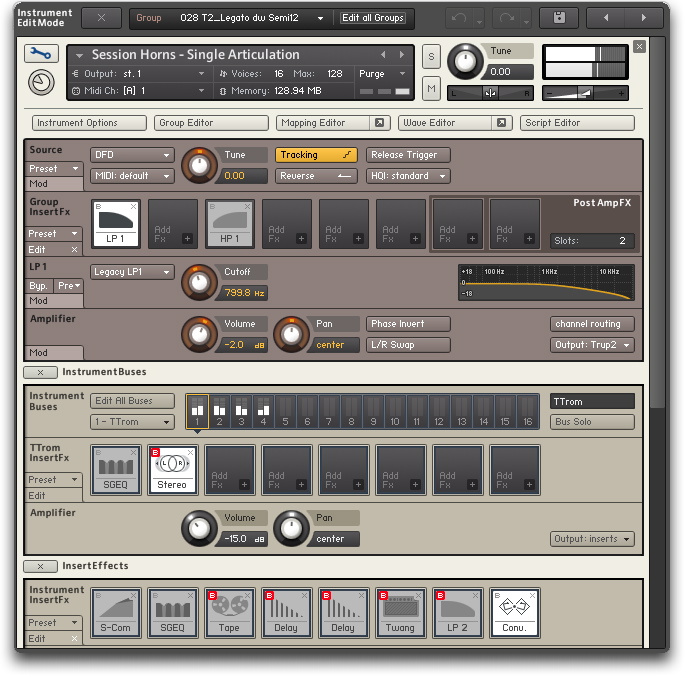This screenshot has height=676, width=684.
Task: Pop out the Mapping Editor window icon
Action: coord(380,123)
